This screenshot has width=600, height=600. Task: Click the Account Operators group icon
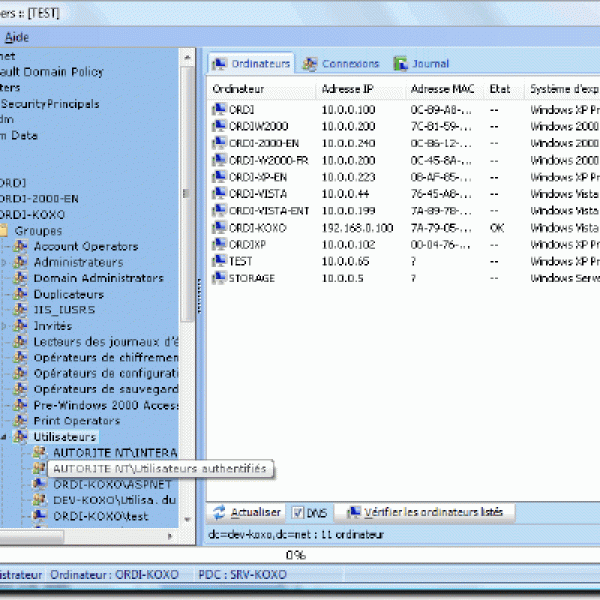[21, 246]
